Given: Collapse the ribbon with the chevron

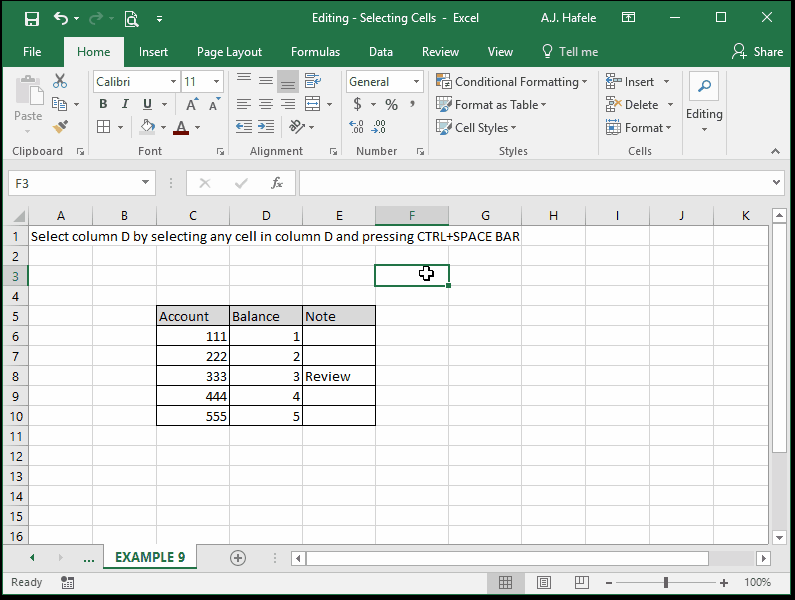Looking at the screenshot, I should click(775, 151).
